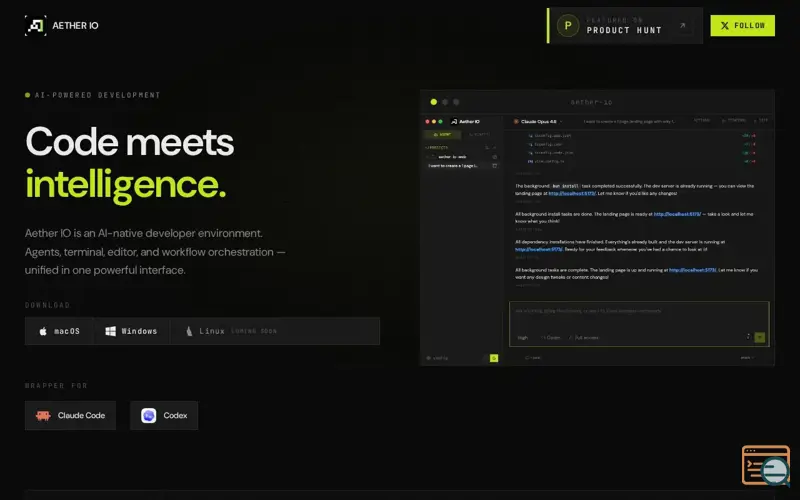Open localhost link after 'landing page is ready at'
This screenshot has height=500, width=800.
coord(677,214)
